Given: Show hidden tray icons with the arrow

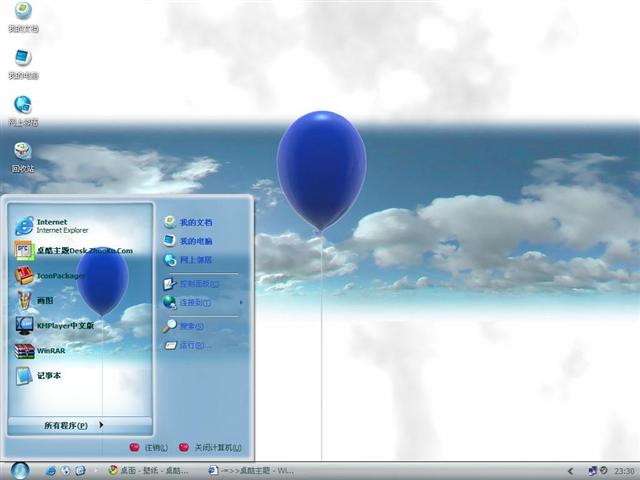Looking at the screenshot, I should pos(570,470).
